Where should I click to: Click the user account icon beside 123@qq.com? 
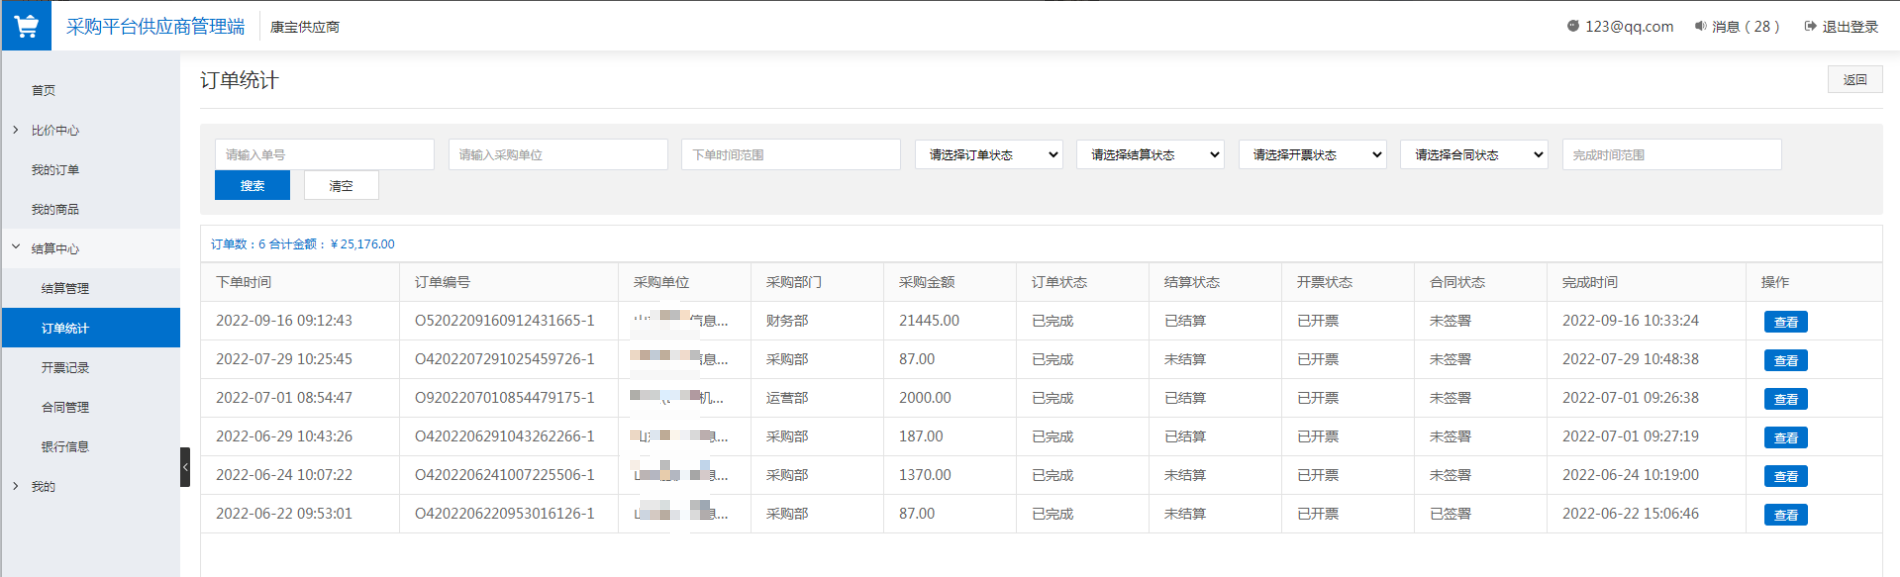click(1573, 26)
